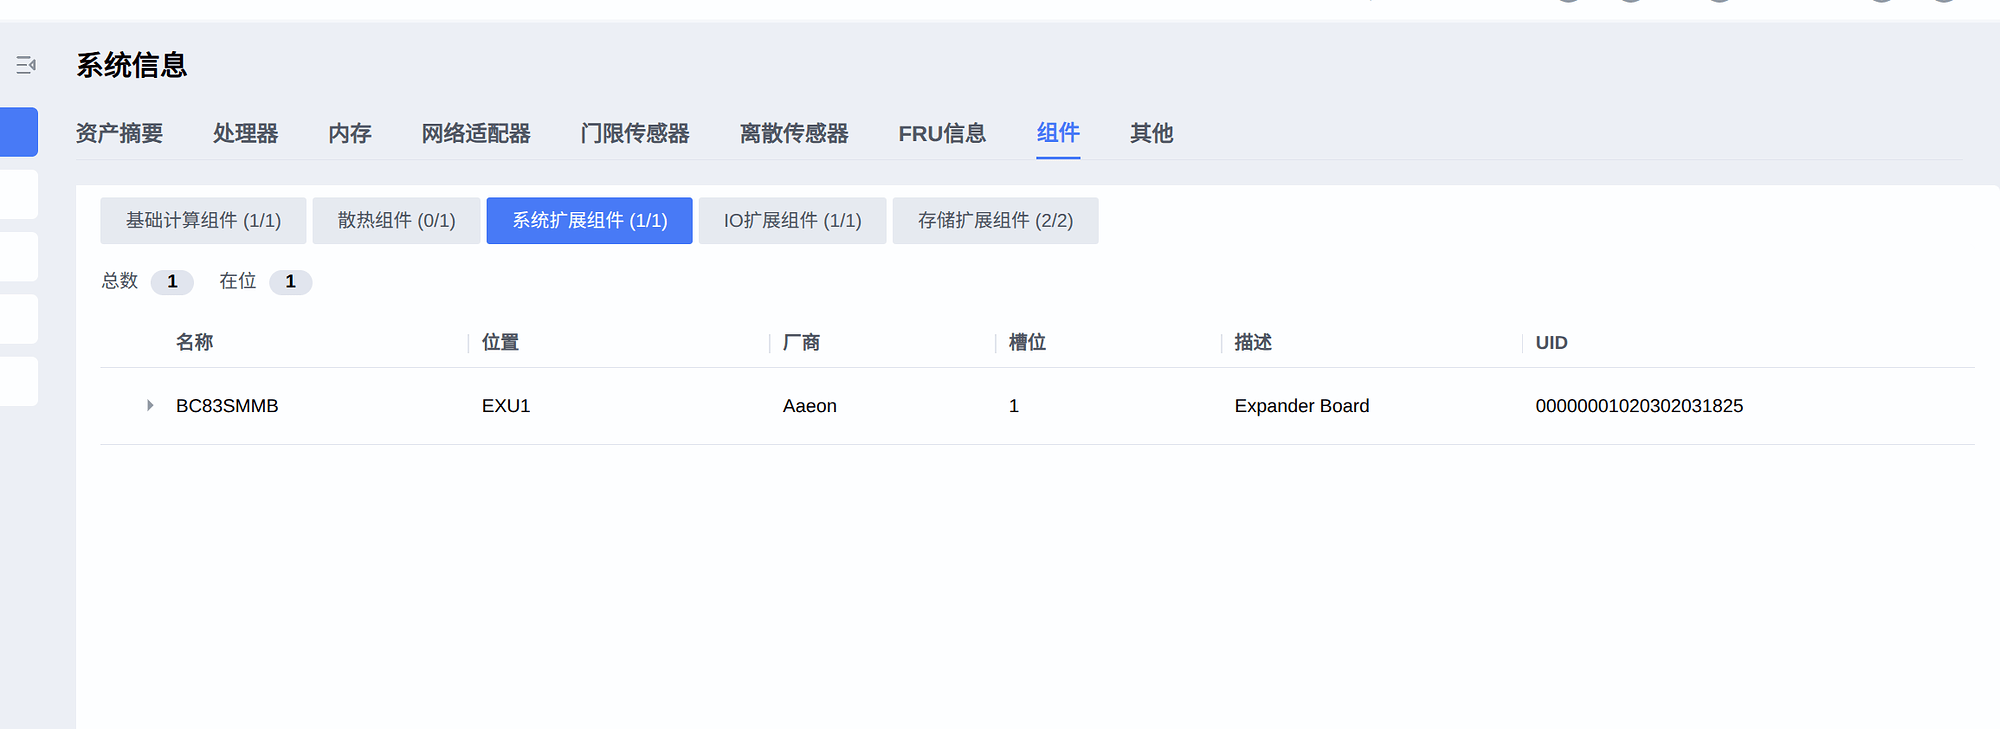This screenshot has width=2000, height=729.
Task: Click the Expander Board description cell
Action: pos(1302,406)
